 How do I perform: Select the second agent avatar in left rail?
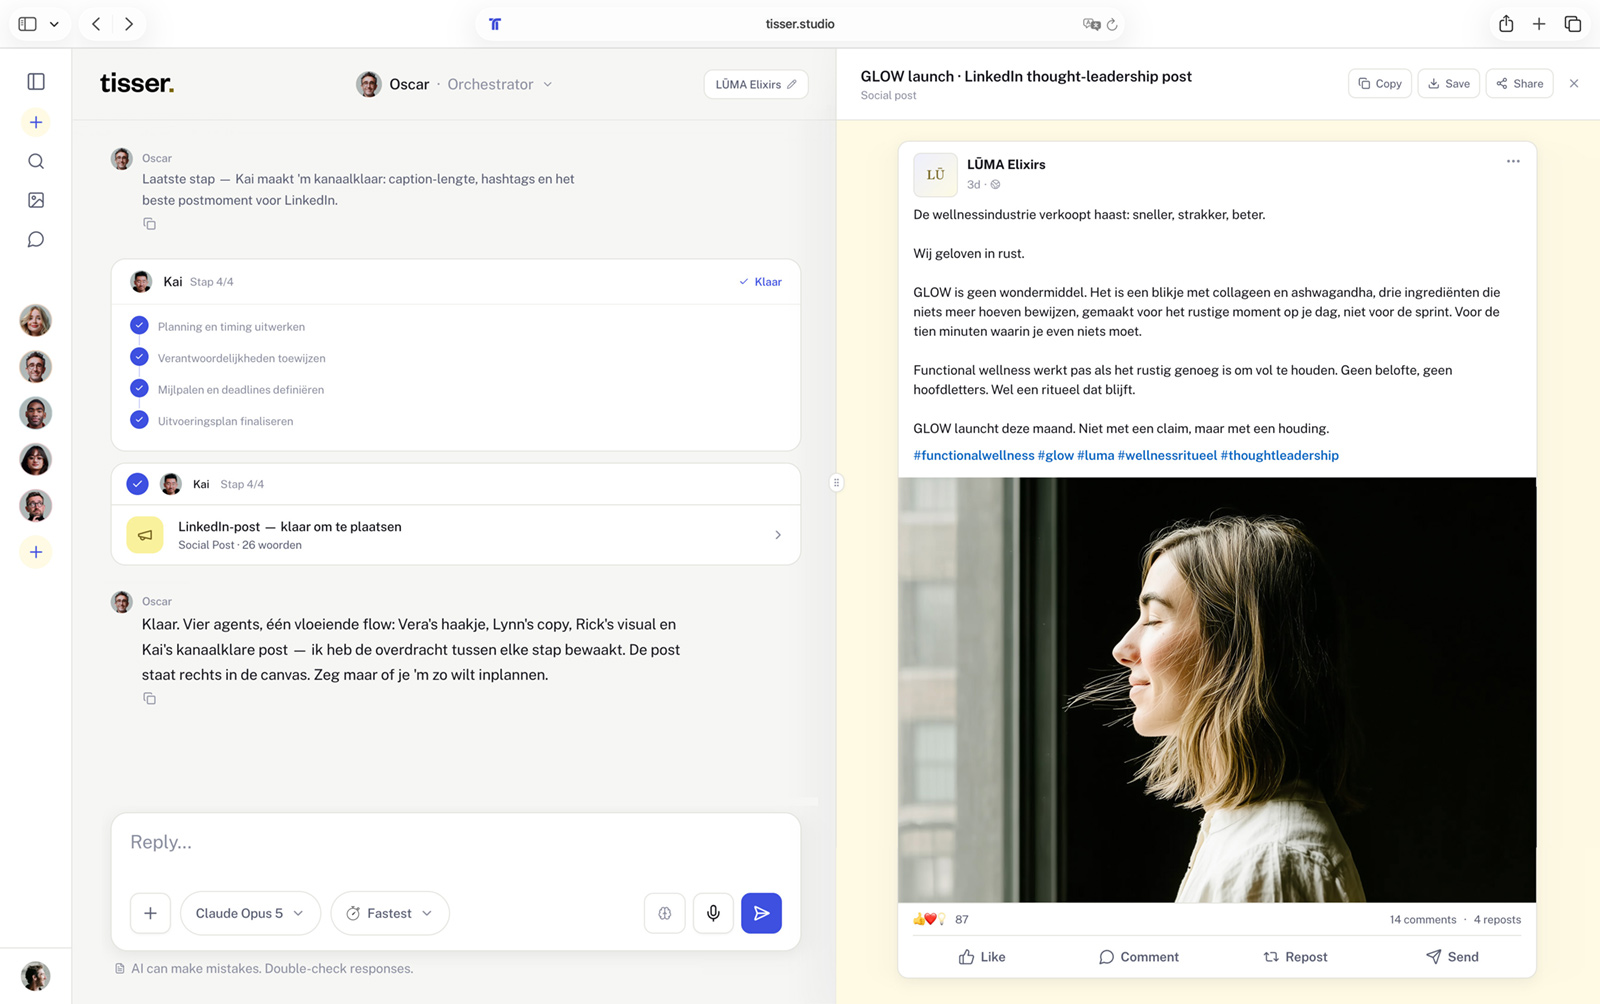pos(36,367)
